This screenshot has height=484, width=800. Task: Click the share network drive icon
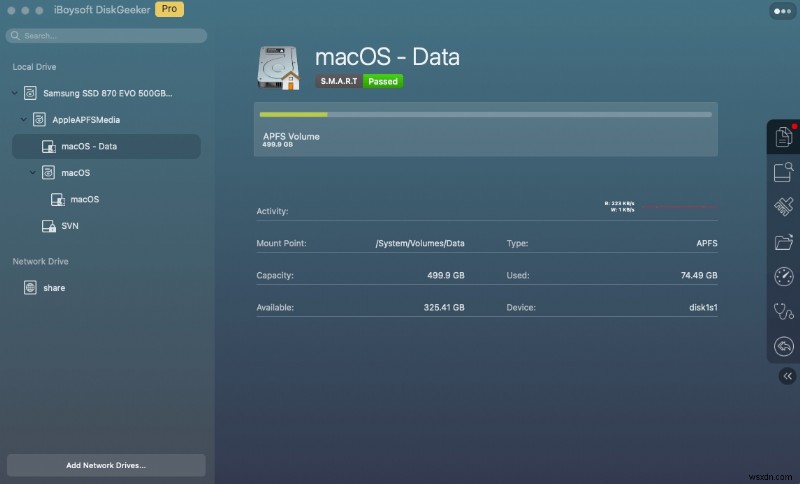[30, 288]
